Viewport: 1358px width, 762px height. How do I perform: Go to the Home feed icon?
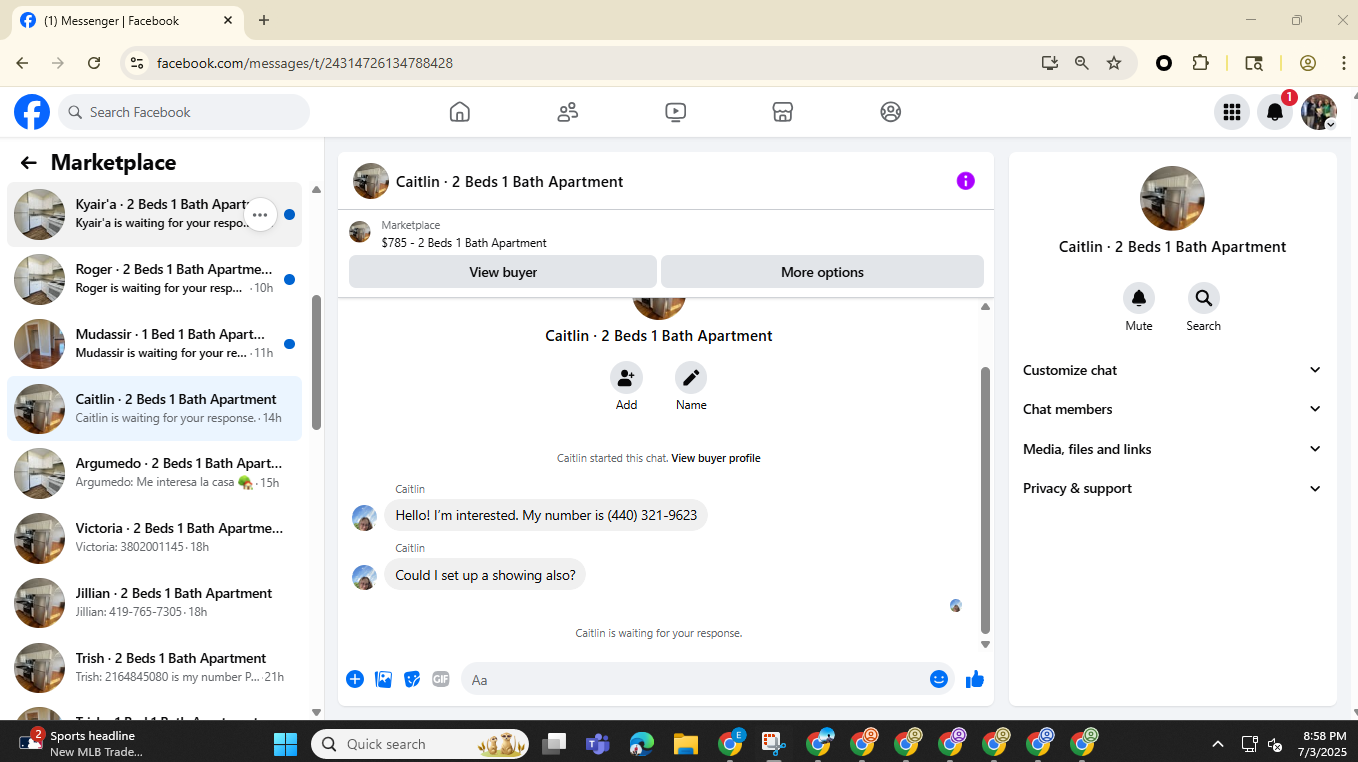pos(460,112)
